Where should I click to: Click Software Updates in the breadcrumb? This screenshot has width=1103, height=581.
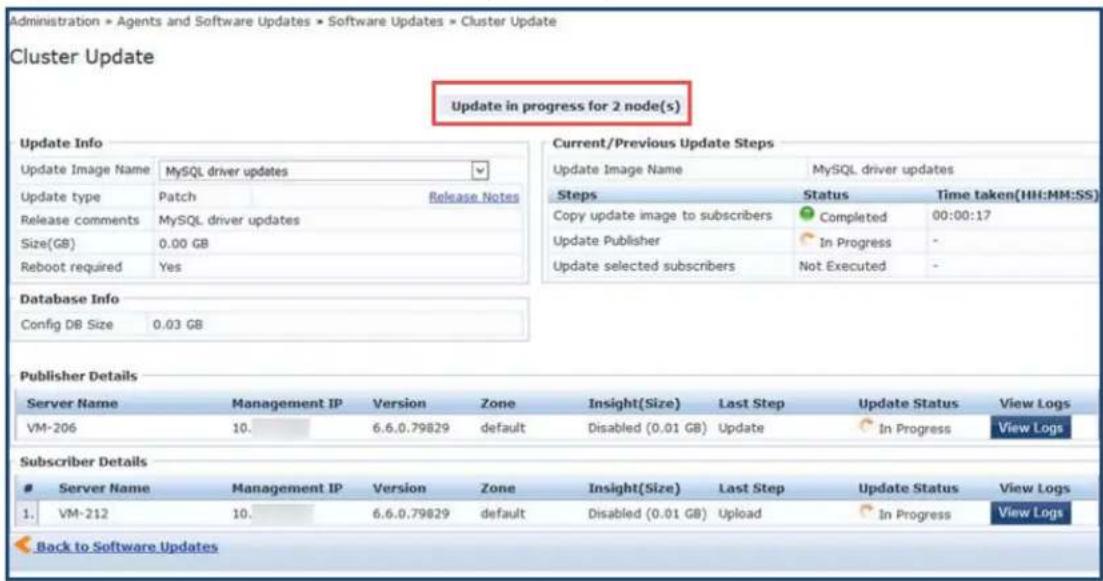coord(385,21)
